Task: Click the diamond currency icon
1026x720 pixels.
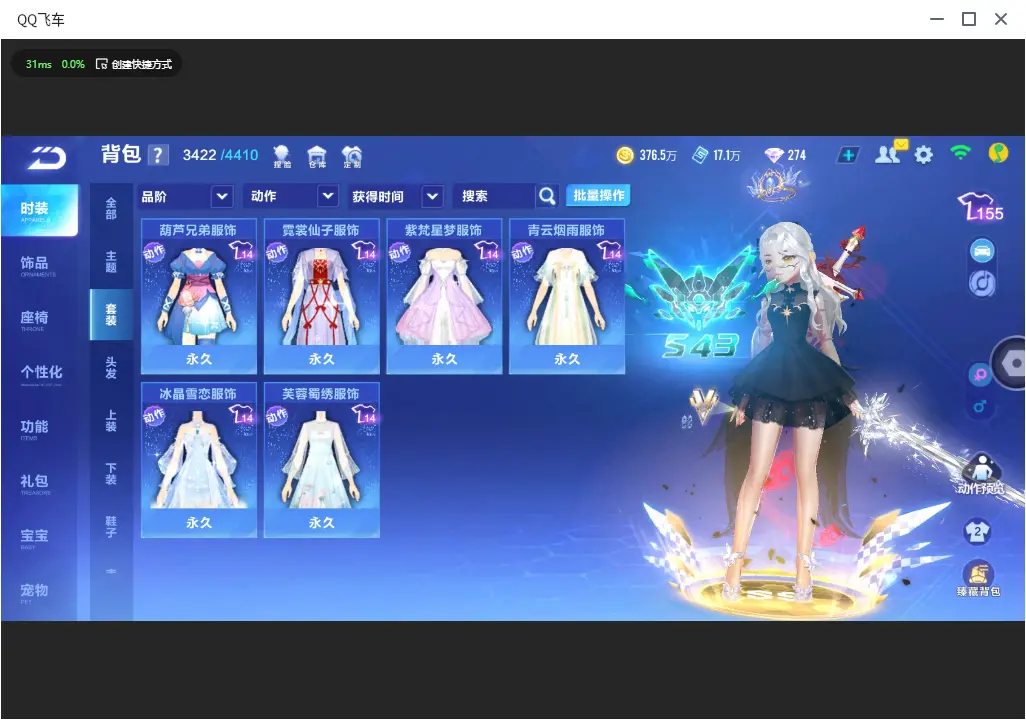Action: 774,155
